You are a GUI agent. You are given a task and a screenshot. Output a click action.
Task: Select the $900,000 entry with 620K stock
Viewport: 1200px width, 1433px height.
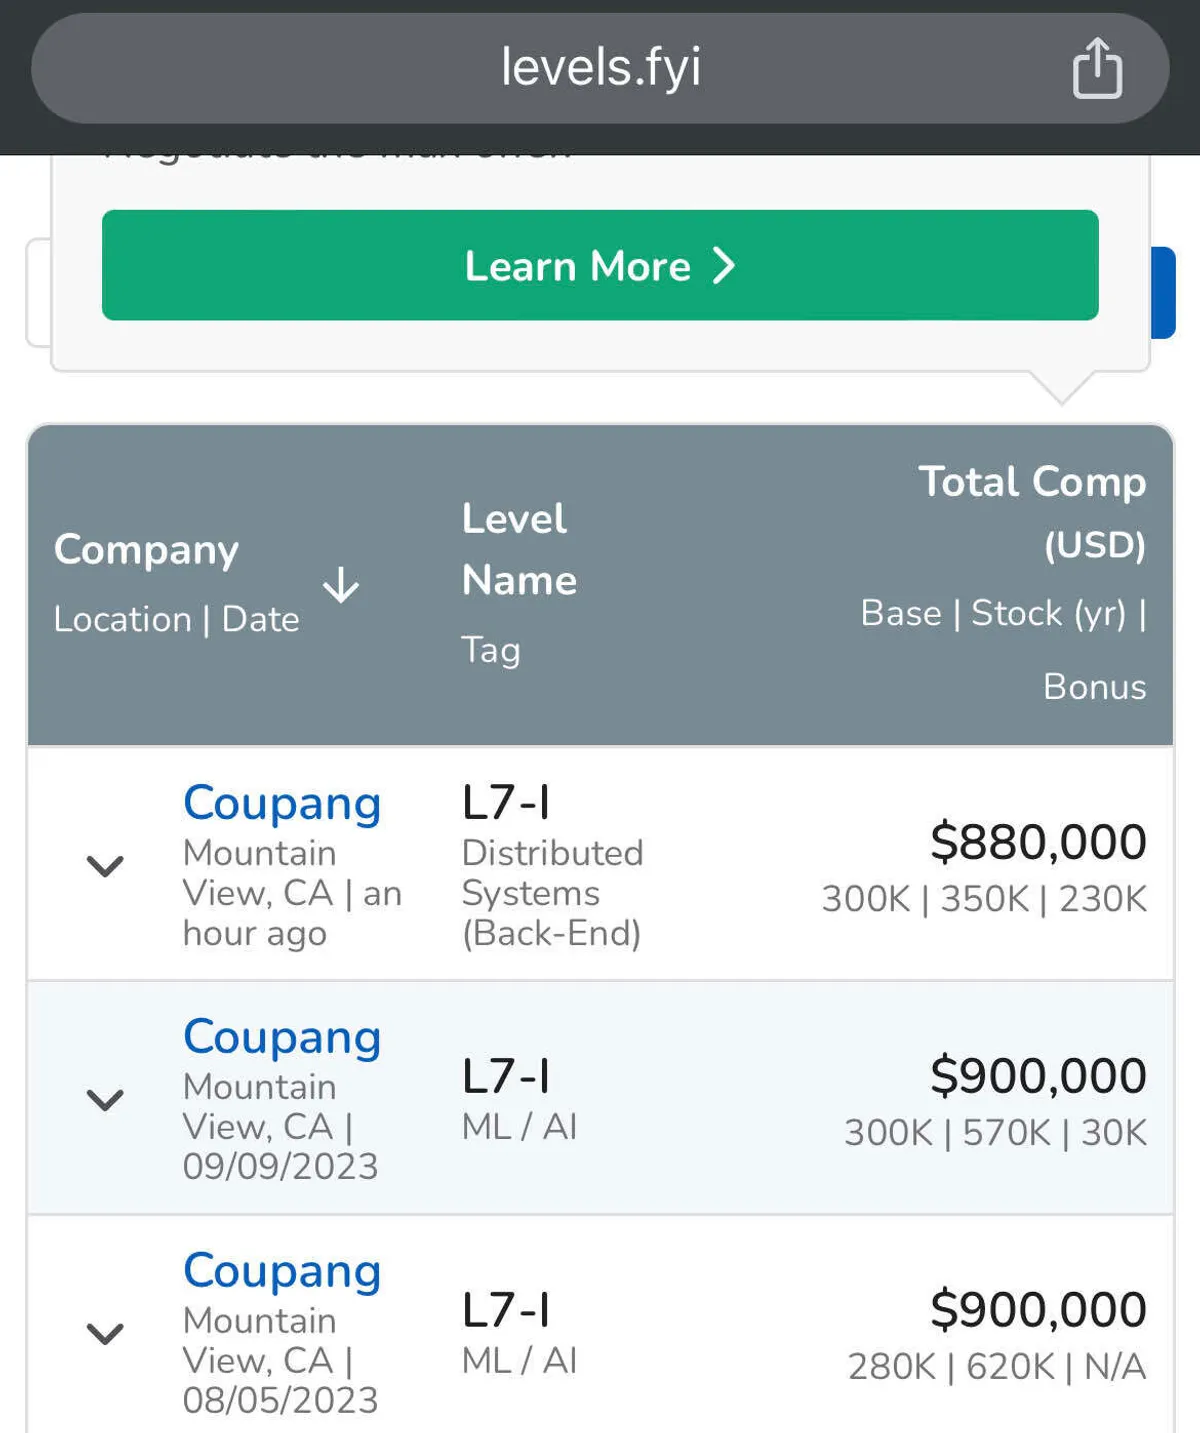(x=1038, y=1309)
